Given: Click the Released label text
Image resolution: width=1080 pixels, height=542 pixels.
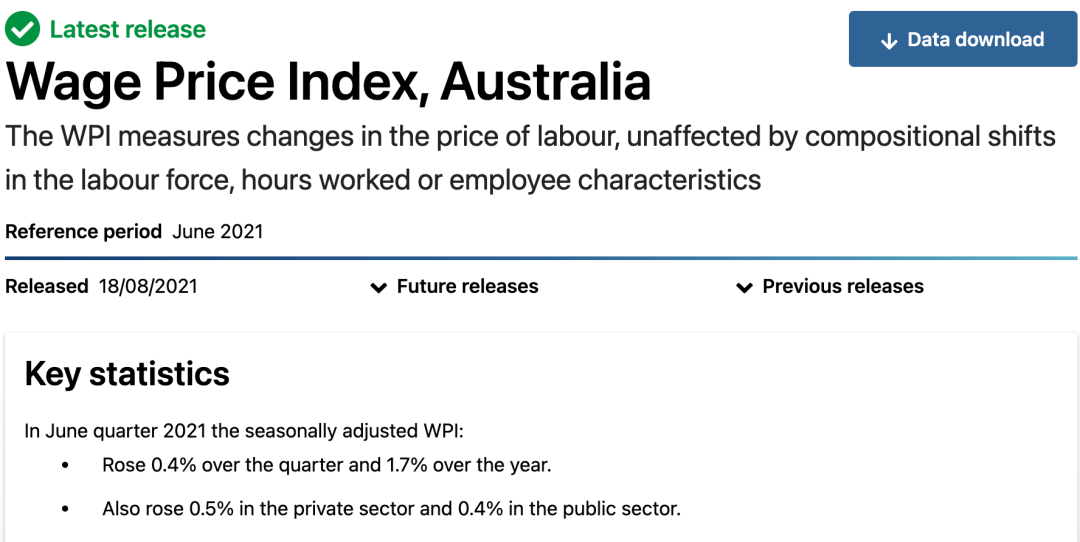Looking at the screenshot, I should (47, 286).
